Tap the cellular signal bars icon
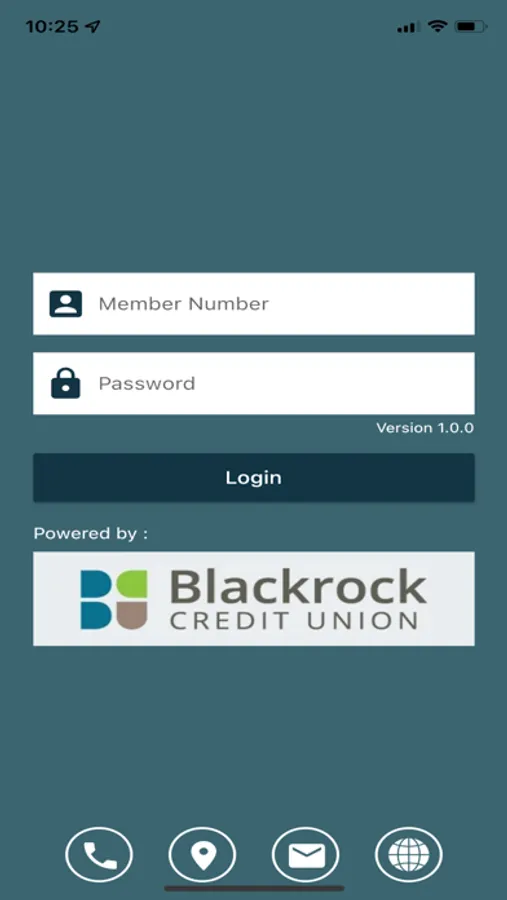 (x=408, y=27)
